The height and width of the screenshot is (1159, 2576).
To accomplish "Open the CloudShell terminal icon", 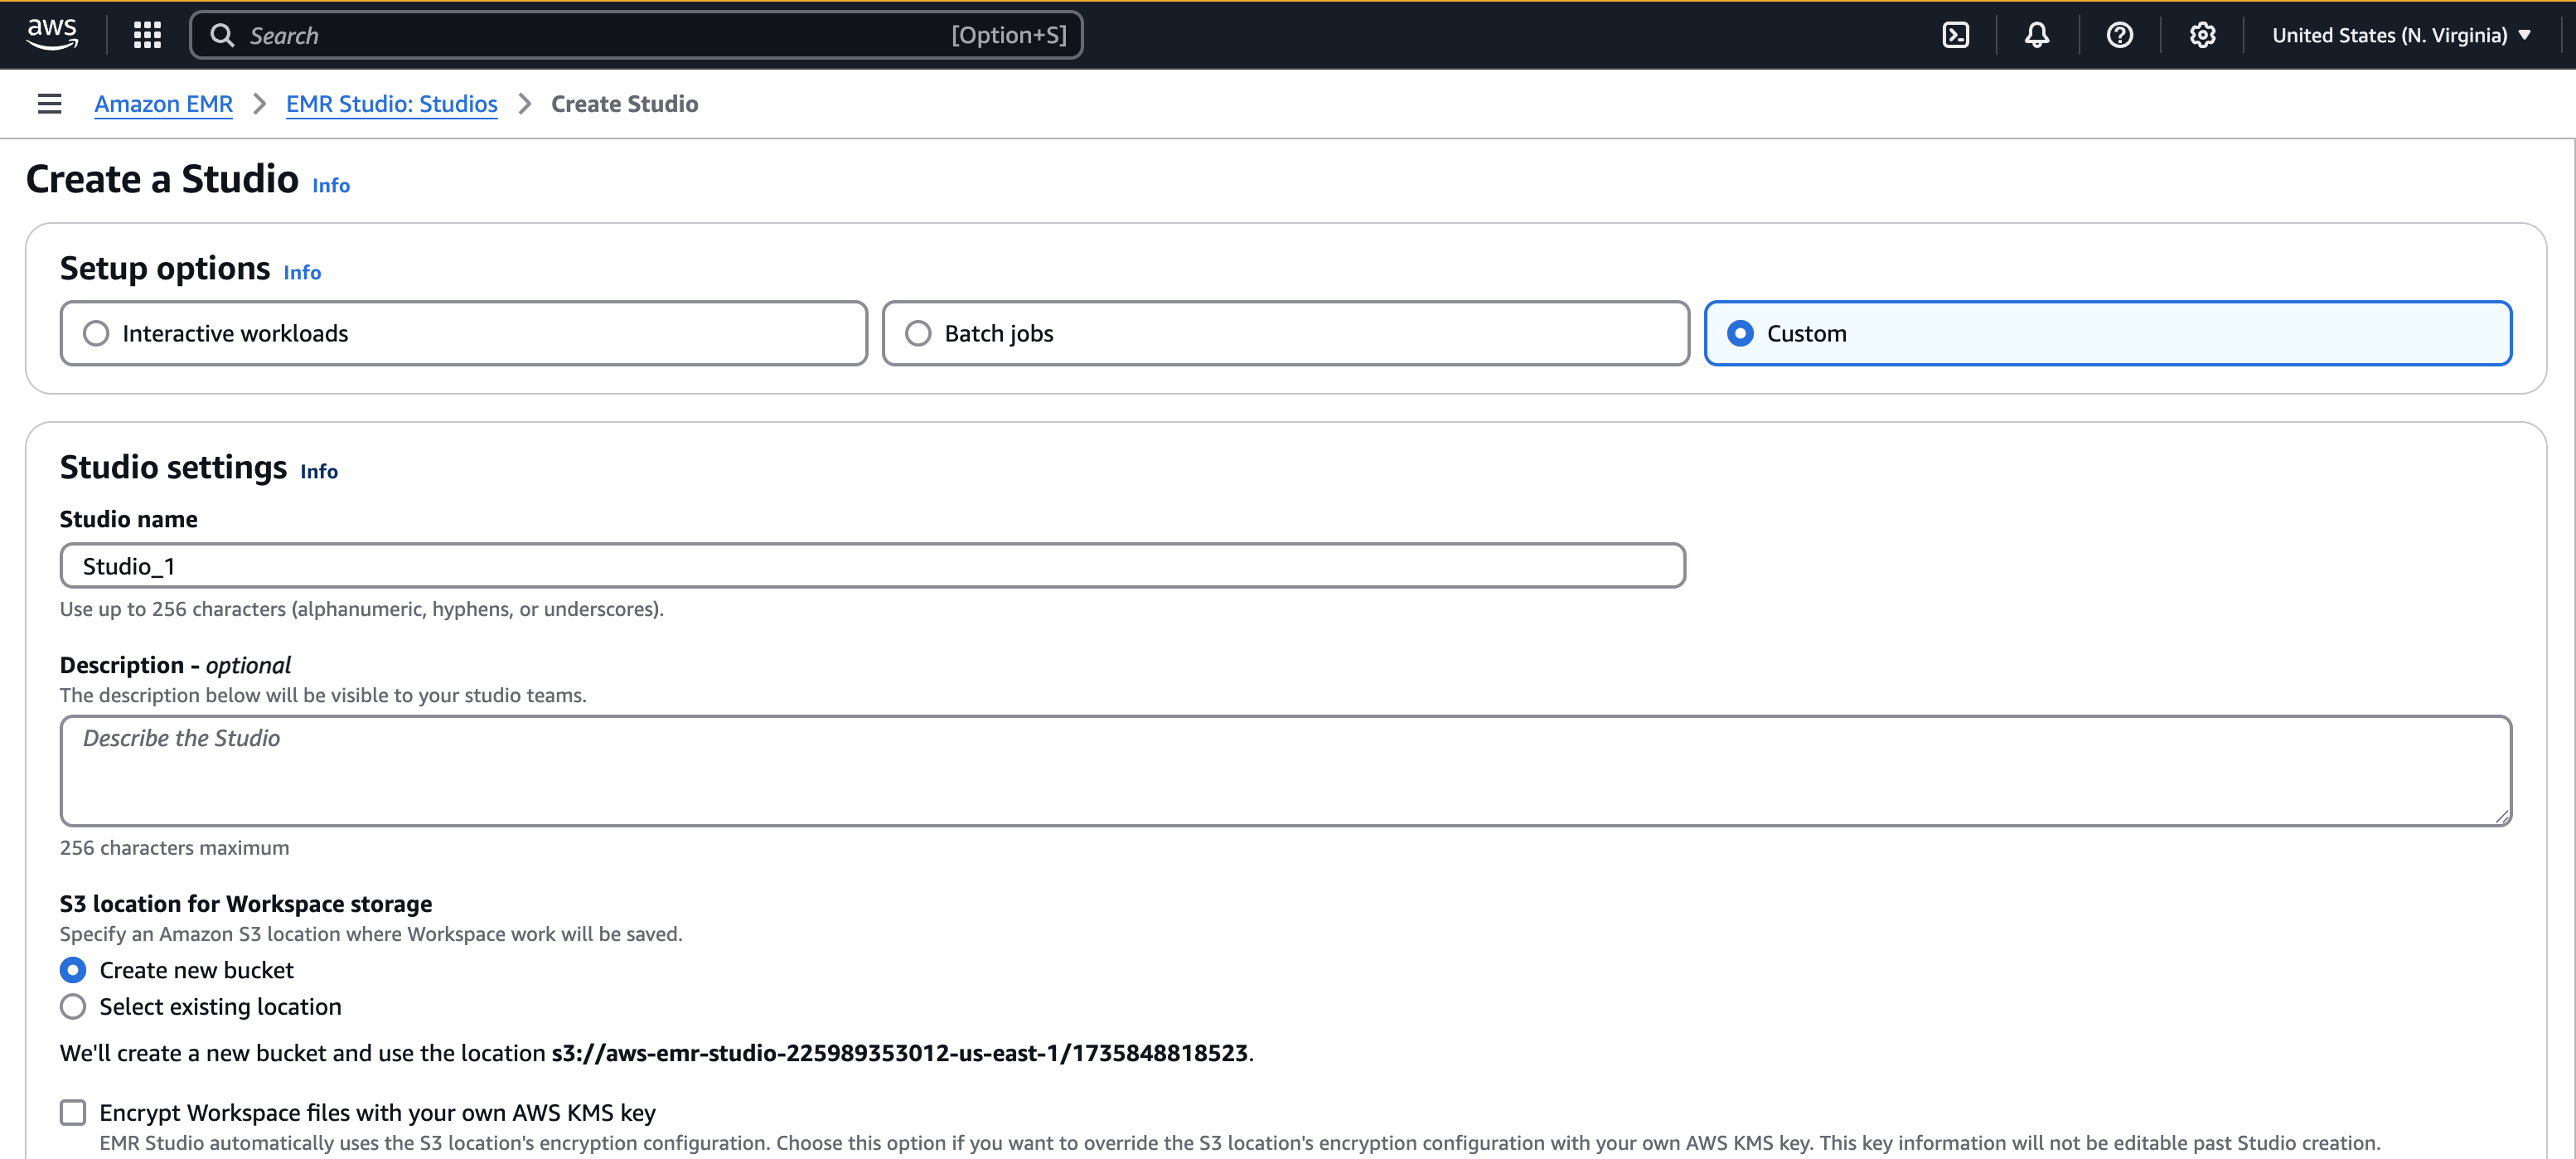I will coord(1957,34).
